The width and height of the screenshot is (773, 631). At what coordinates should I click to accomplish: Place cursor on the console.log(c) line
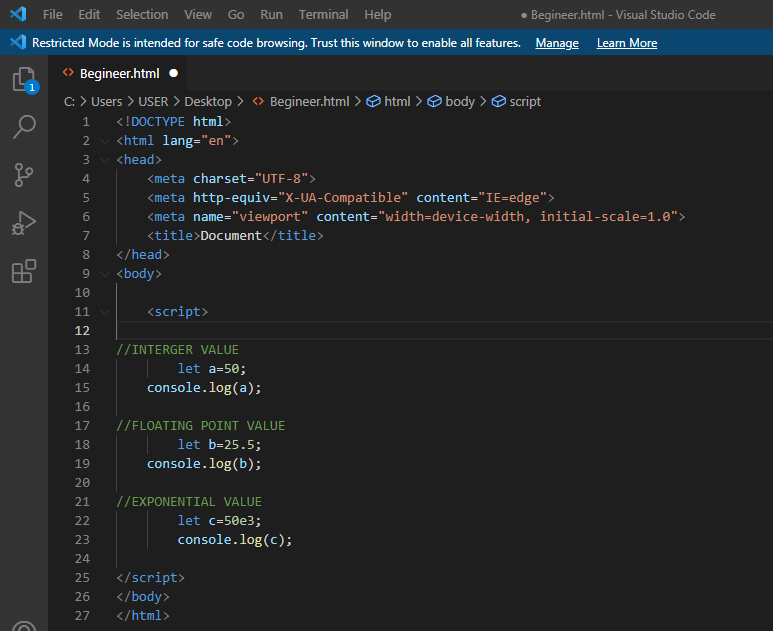click(x=234, y=540)
